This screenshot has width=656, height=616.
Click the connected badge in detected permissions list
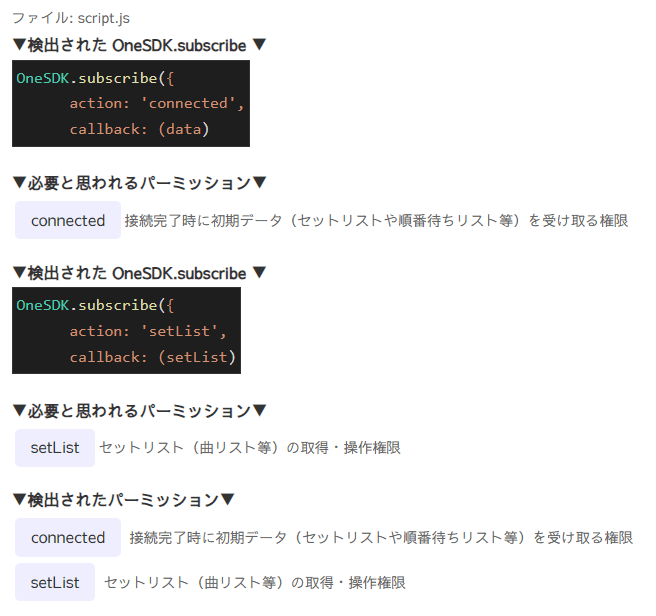(68, 537)
